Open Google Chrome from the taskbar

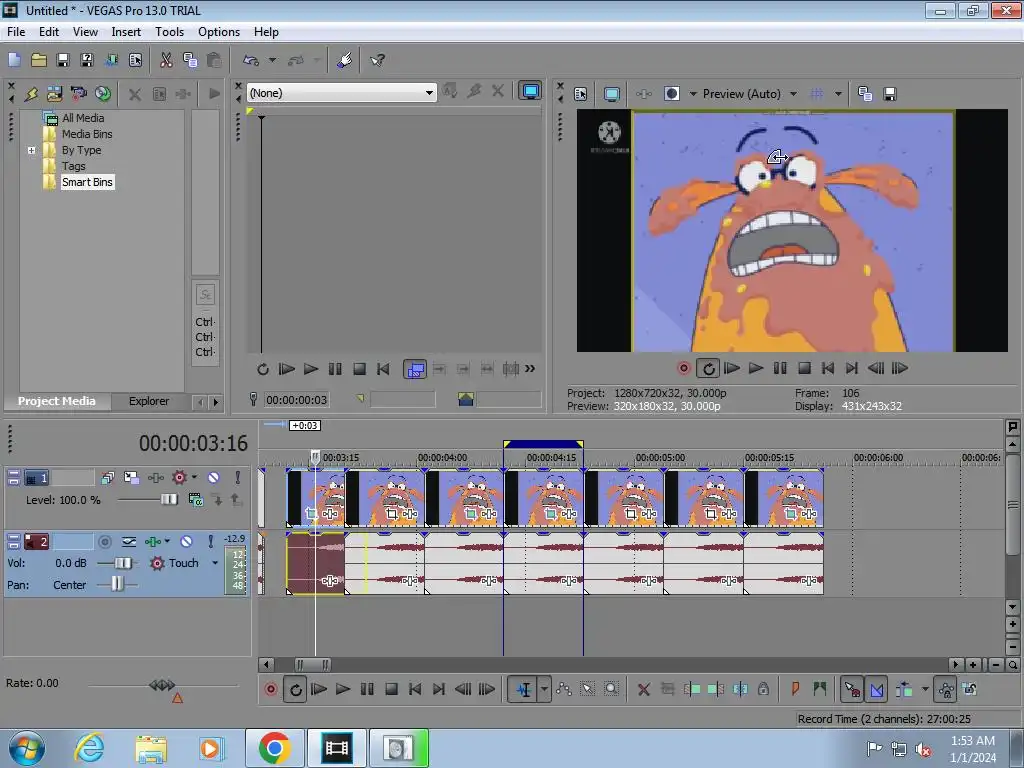274,748
